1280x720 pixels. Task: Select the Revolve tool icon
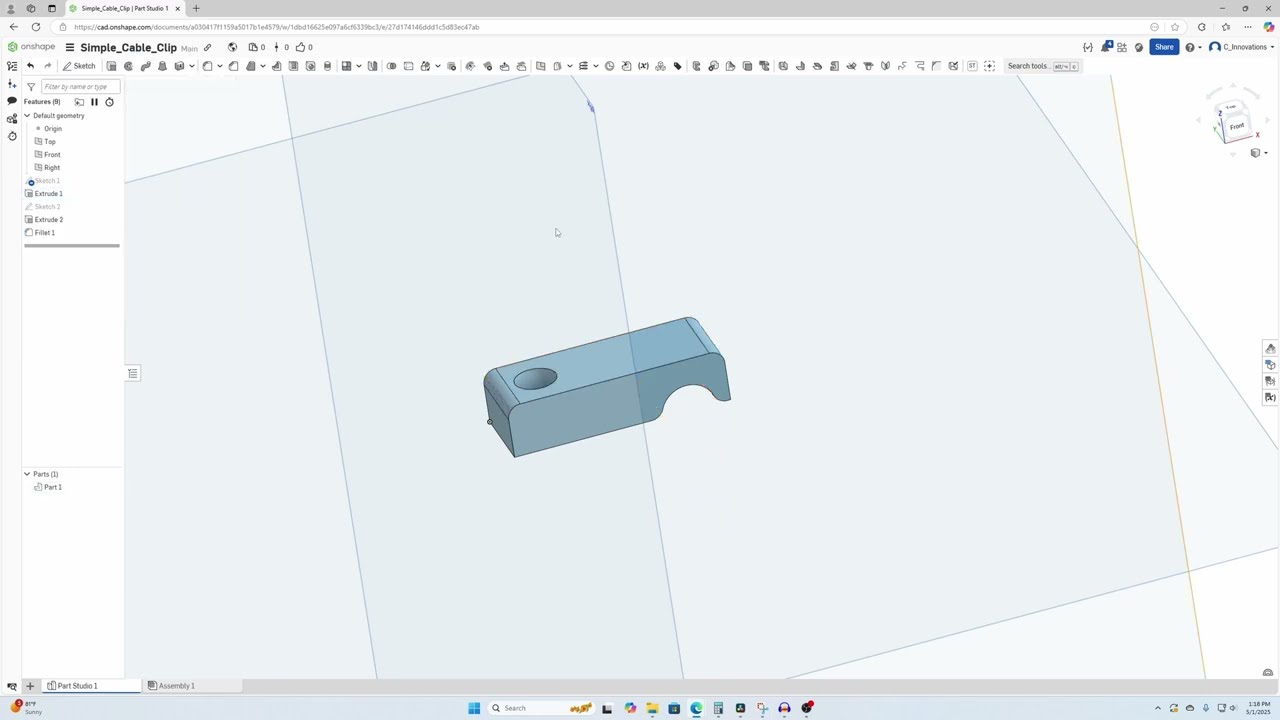coord(128,66)
